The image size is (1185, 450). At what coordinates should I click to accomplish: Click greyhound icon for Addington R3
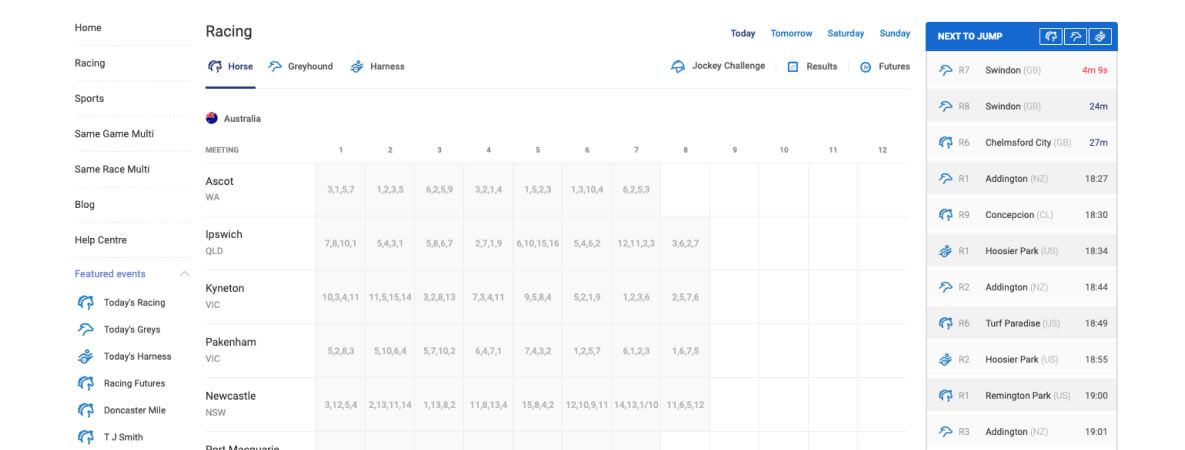pos(945,432)
